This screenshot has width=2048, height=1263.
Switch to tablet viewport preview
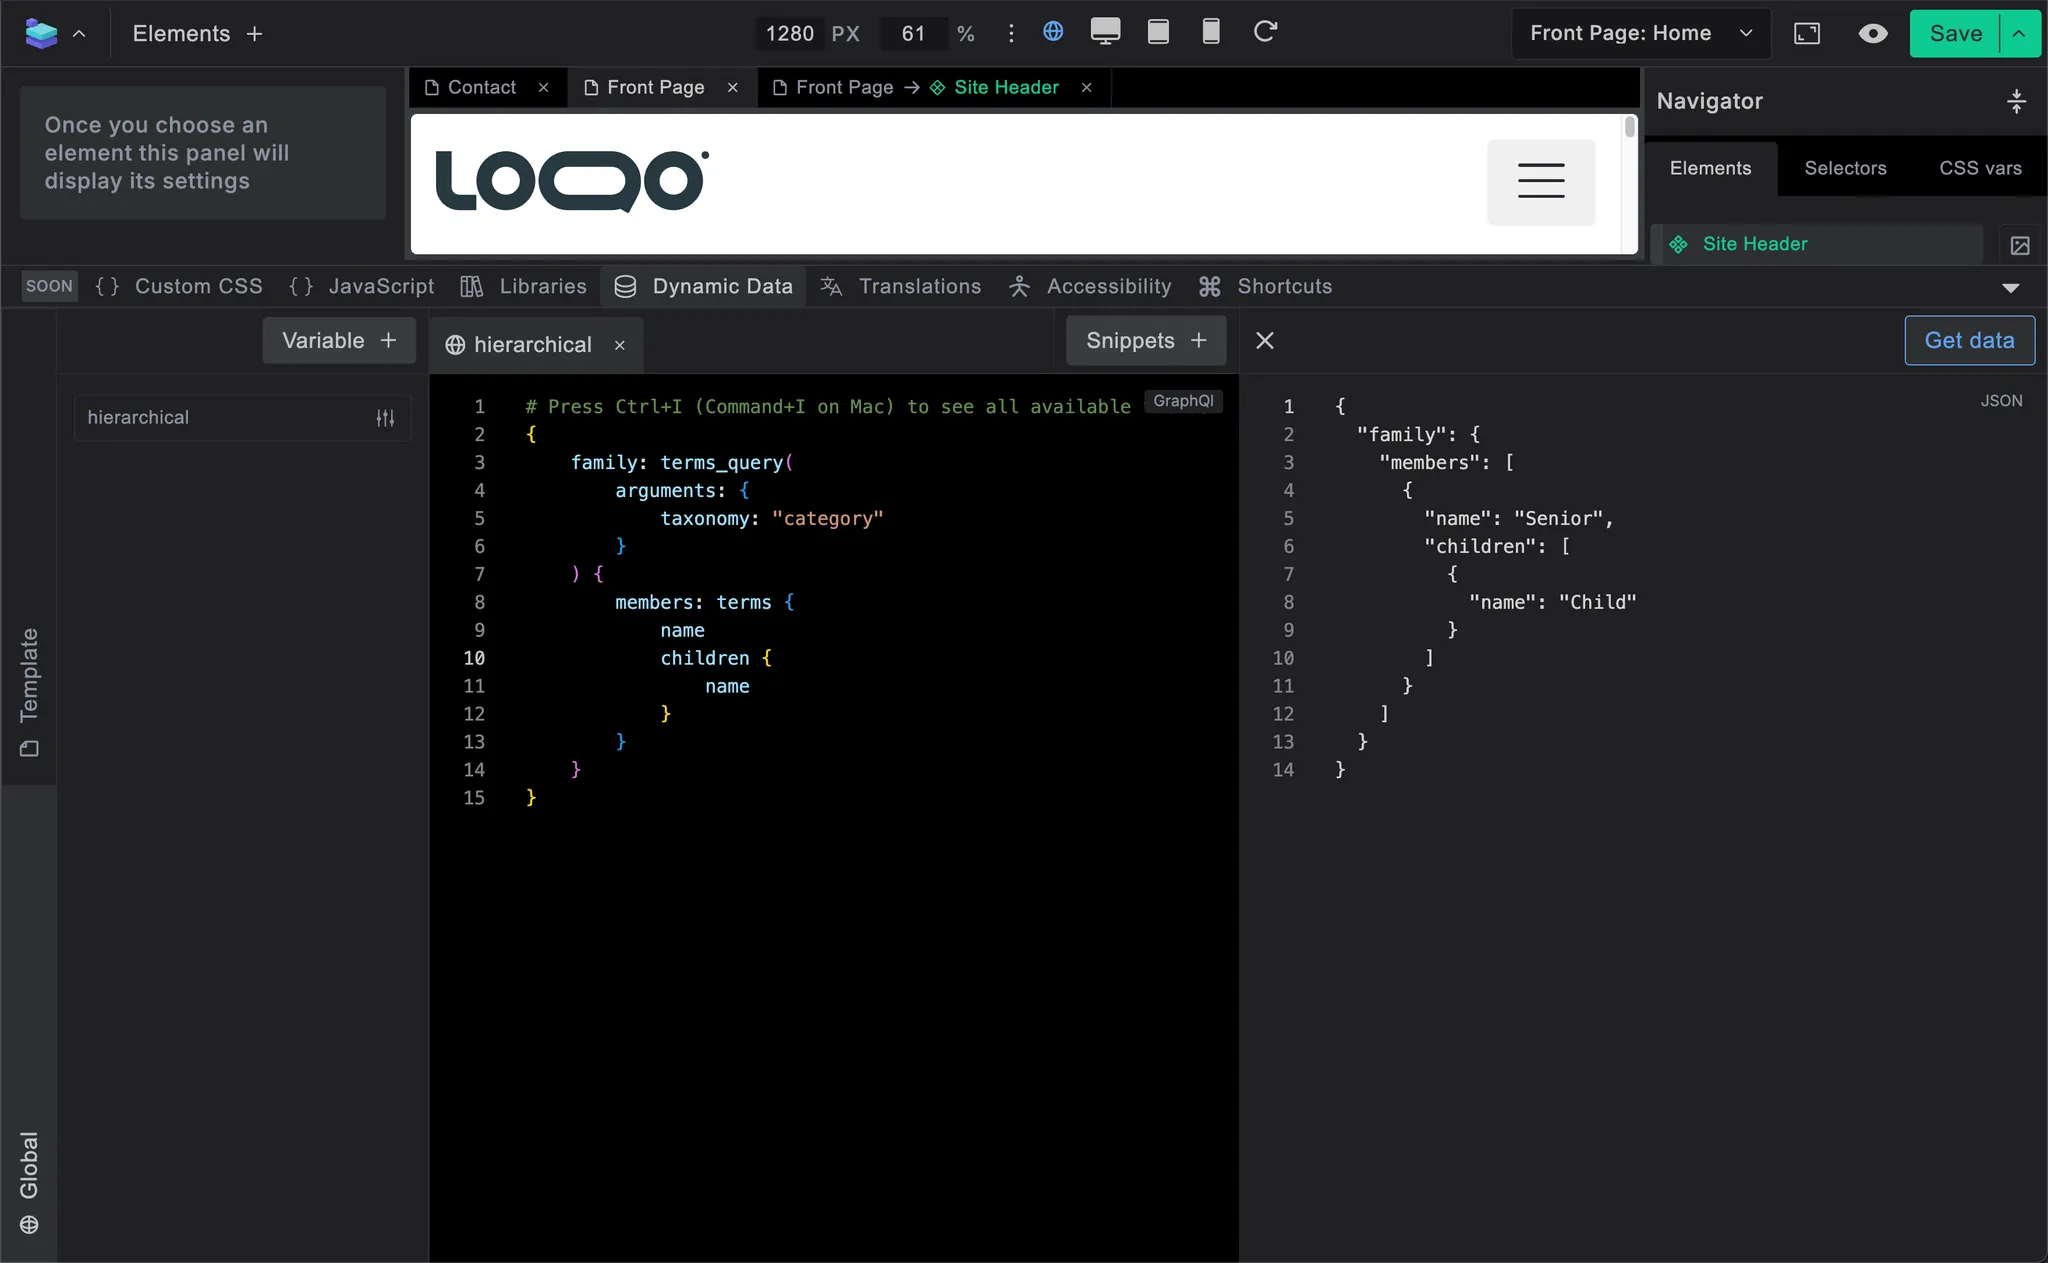click(1158, 32)
